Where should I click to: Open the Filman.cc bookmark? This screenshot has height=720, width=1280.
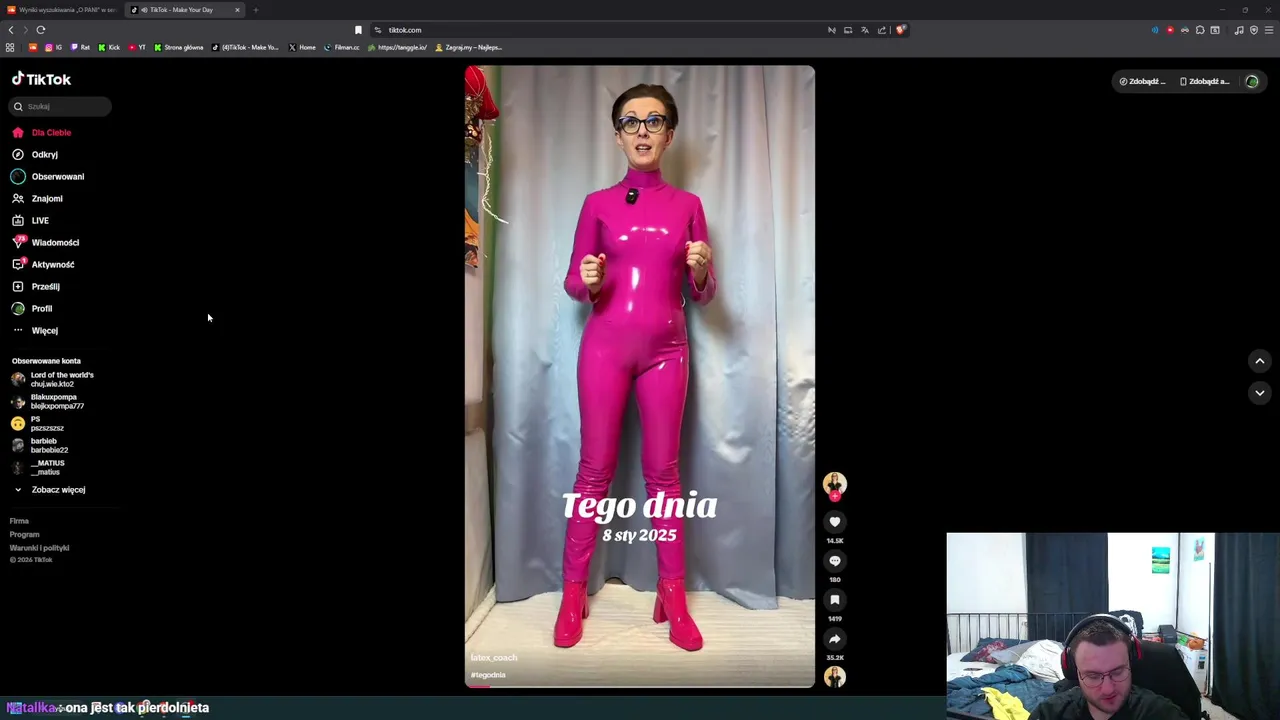(x=342, y=47)
